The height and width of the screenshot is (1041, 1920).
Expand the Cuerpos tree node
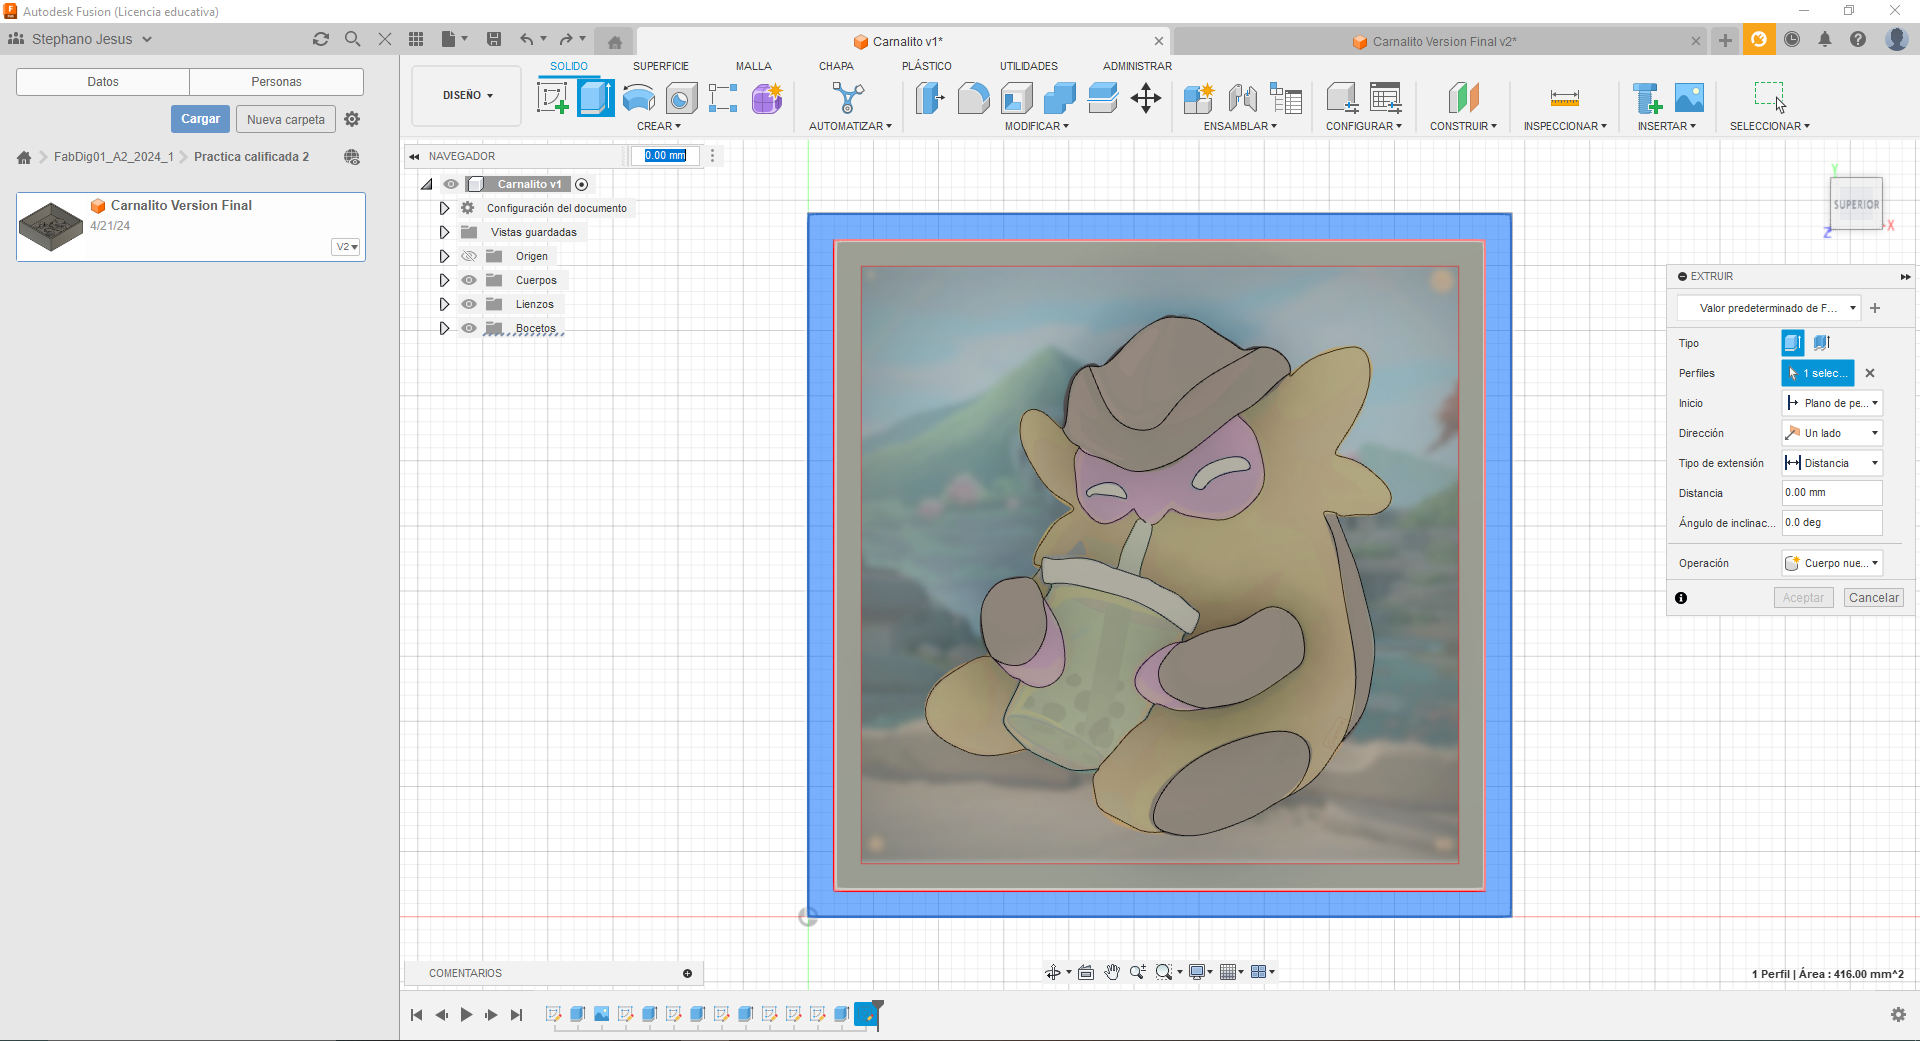444,280
